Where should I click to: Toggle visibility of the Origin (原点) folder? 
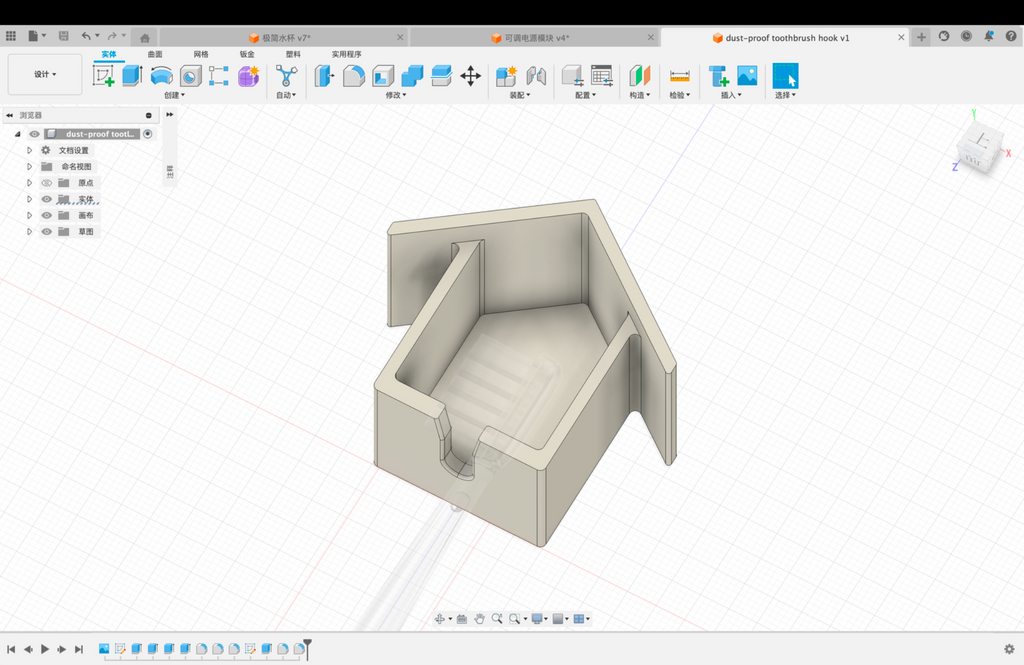pyautogui.click(x=46, y=183)
